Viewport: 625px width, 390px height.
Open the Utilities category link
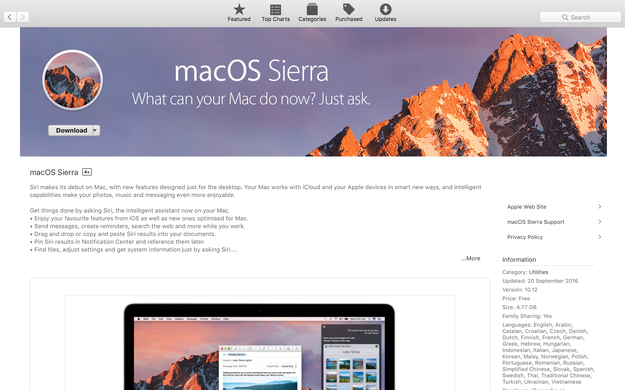(539, 272)
